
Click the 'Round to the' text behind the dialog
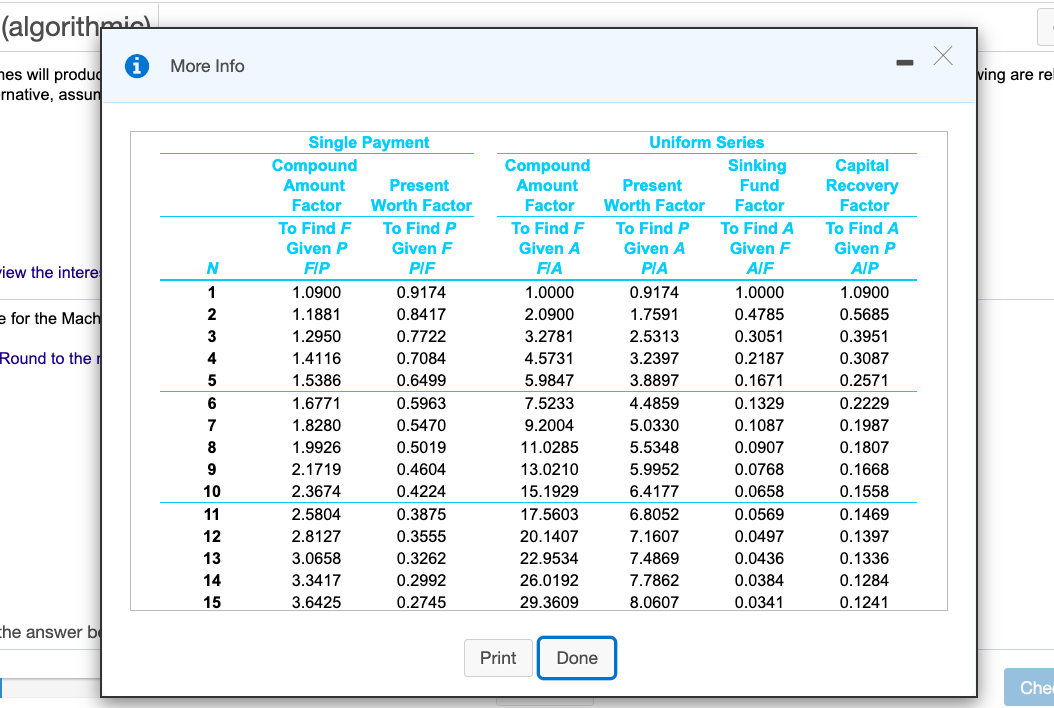(x=46, y=358)
